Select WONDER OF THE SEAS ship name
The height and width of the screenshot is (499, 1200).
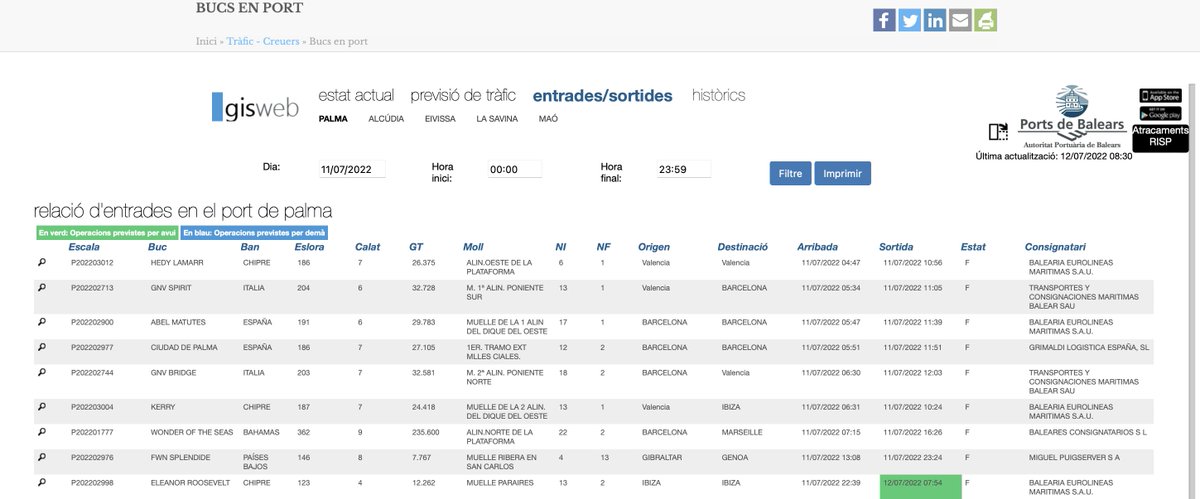click(x=192, y=432)
